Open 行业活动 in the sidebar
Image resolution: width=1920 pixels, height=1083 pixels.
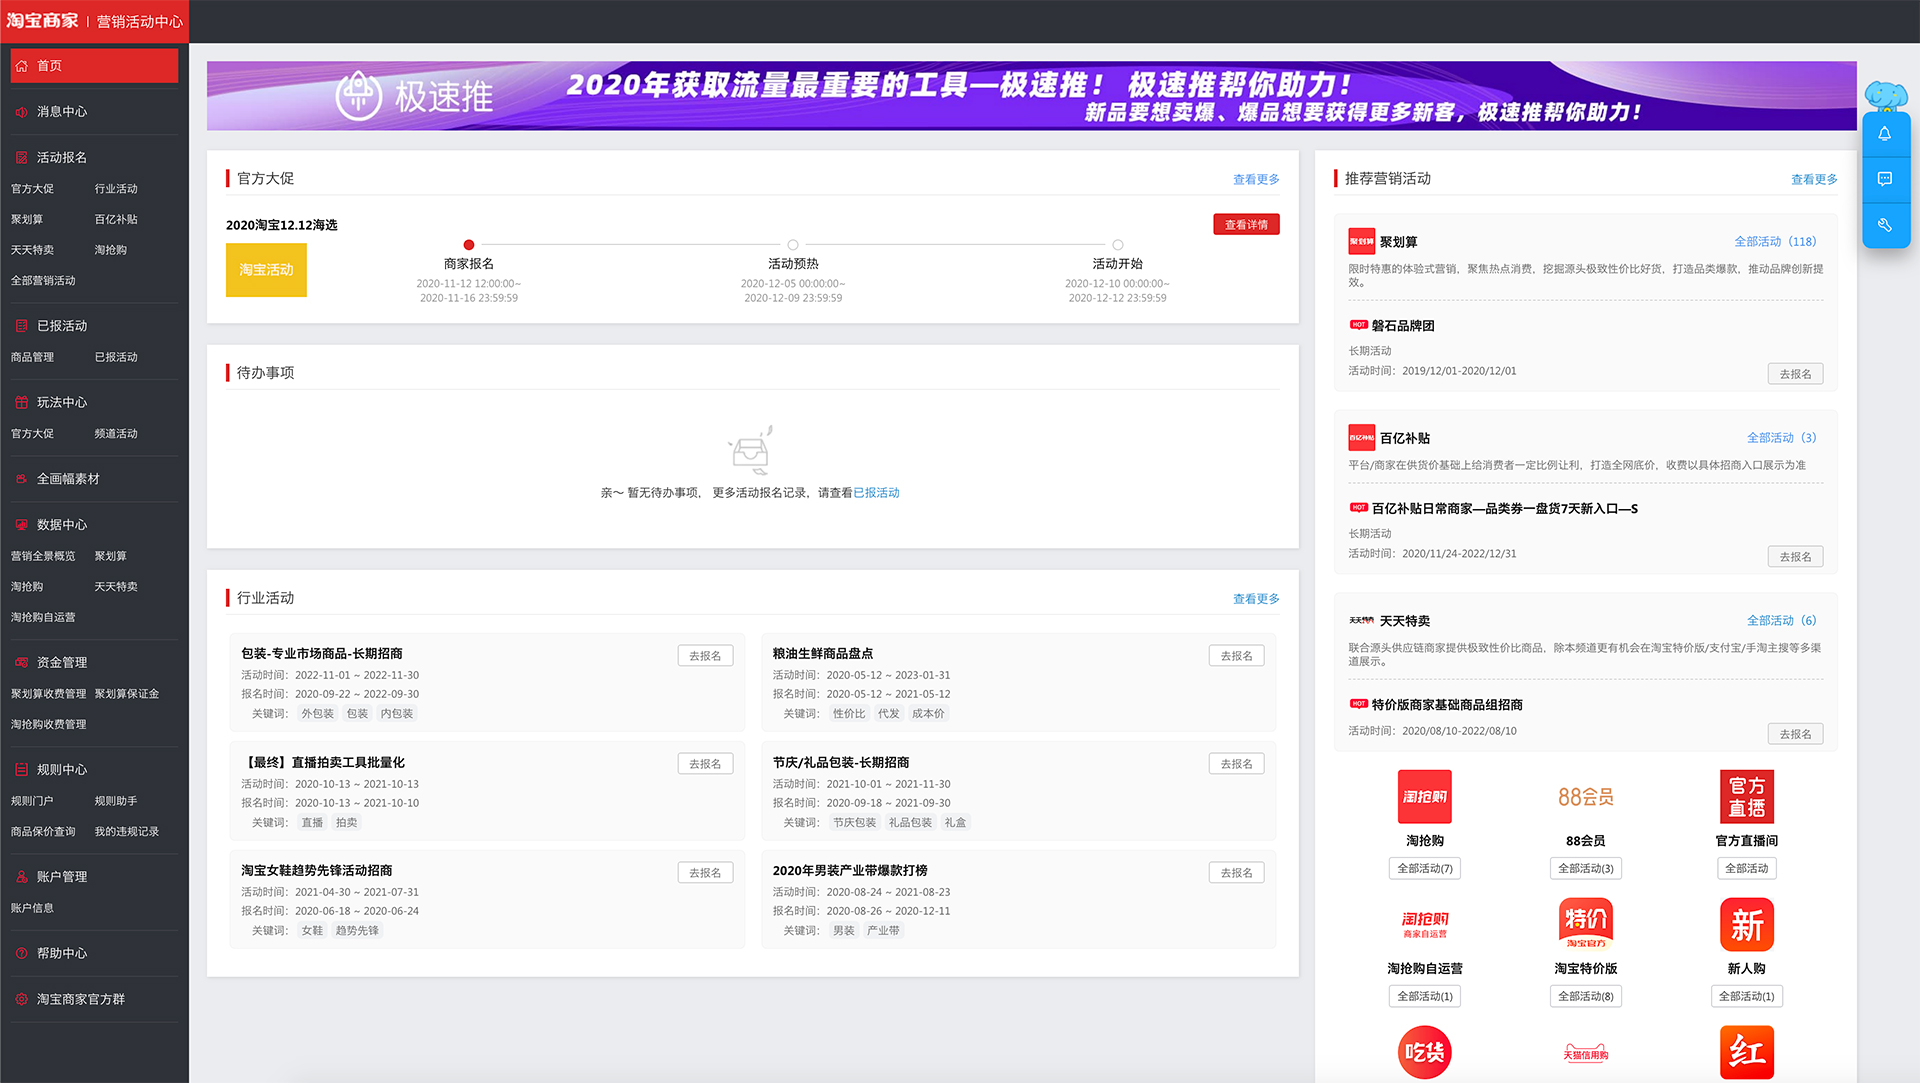pyautogui.click(x=116, y=189)
